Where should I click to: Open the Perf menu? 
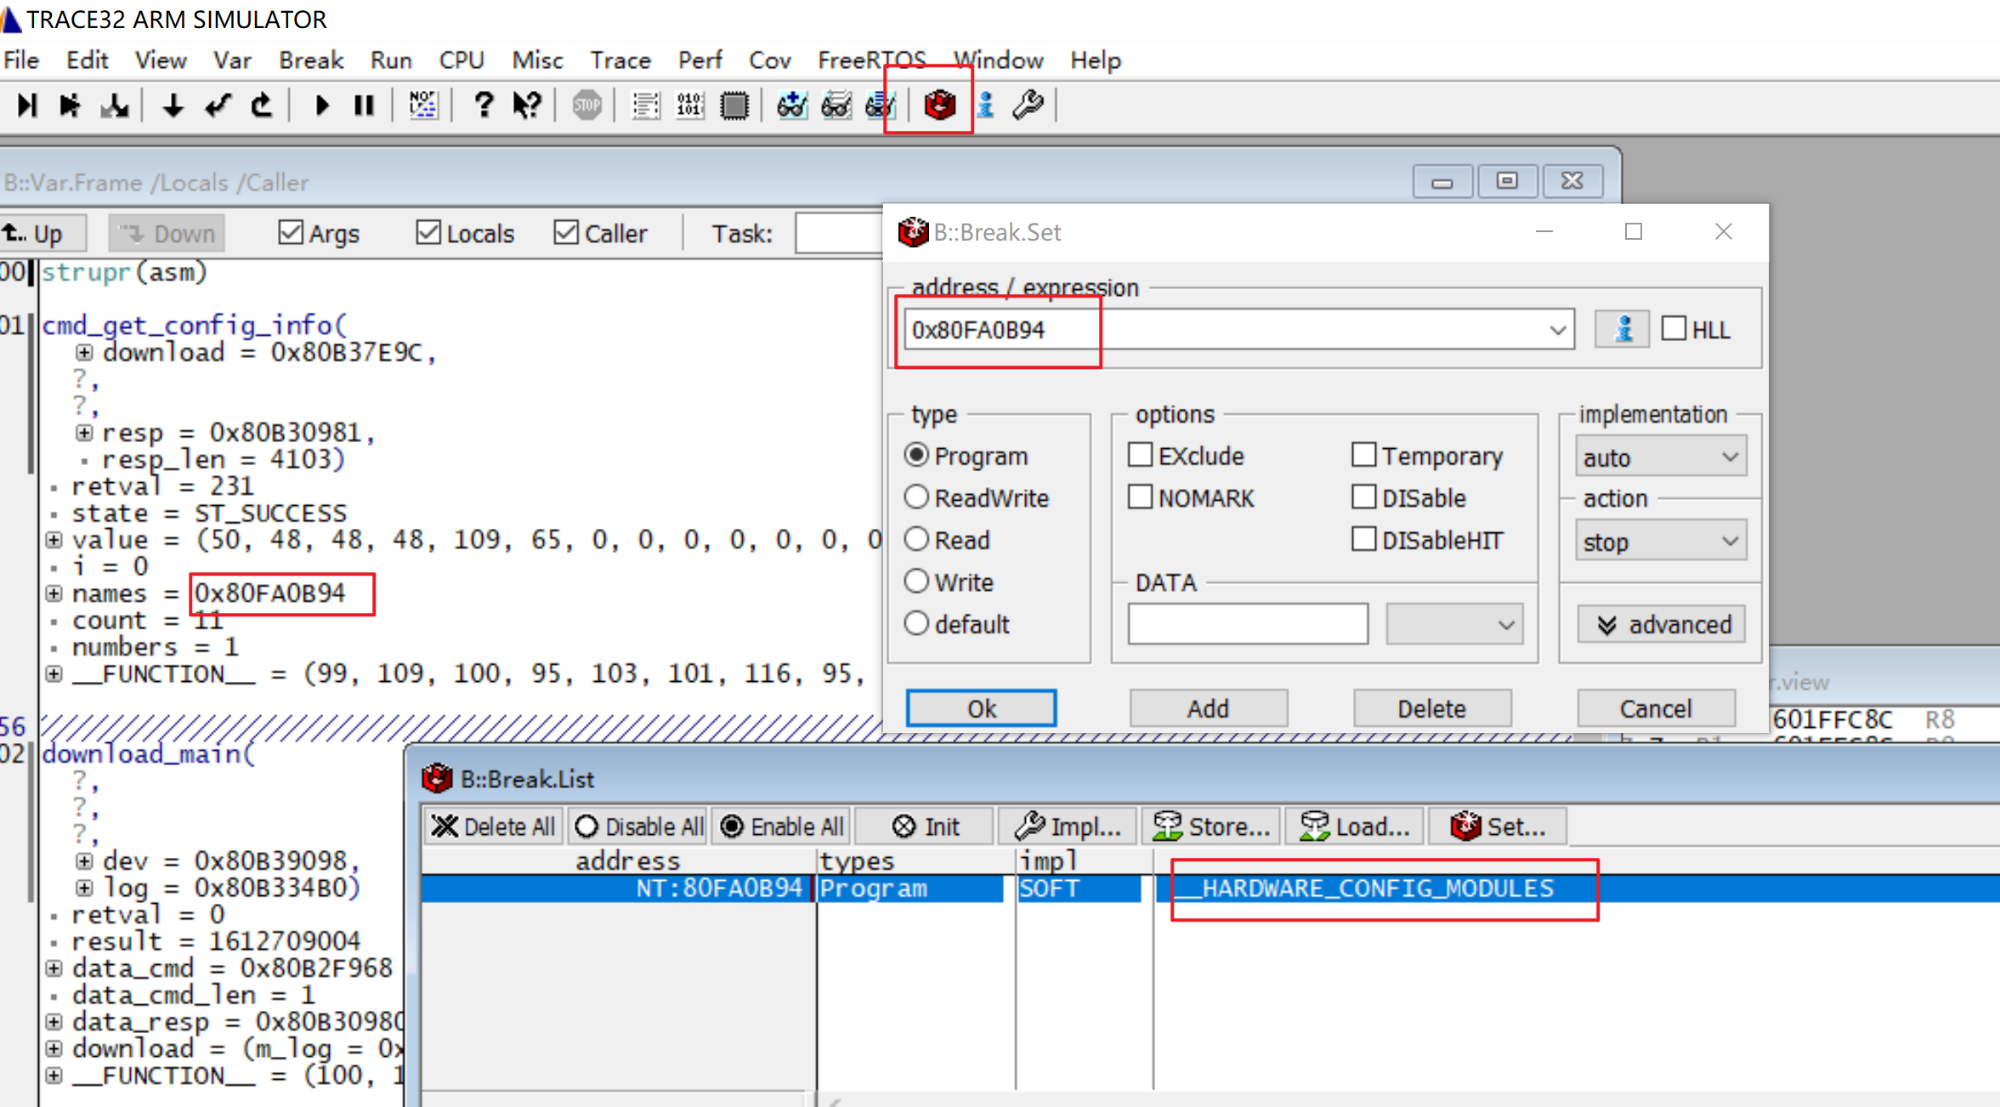[700, 60]
